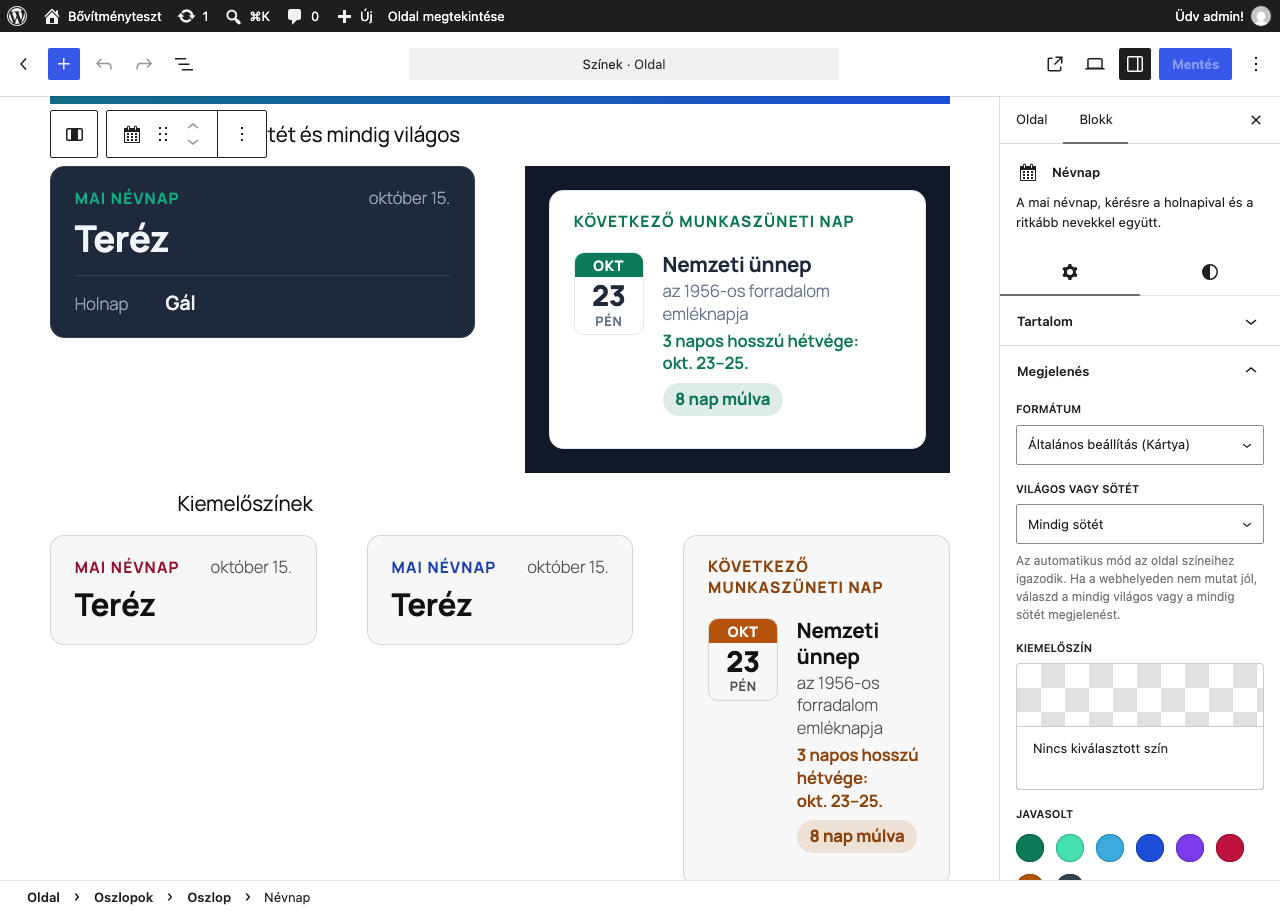Move the block up with the arrow
1280x913 pixels.
click(x=194, y=126)
